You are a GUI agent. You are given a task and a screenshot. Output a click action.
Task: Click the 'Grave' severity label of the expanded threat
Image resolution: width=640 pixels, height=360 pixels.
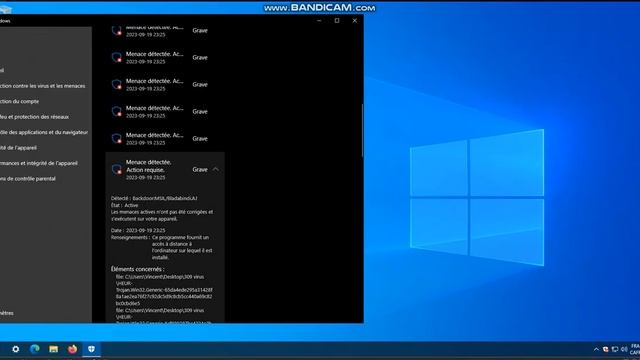200,169
